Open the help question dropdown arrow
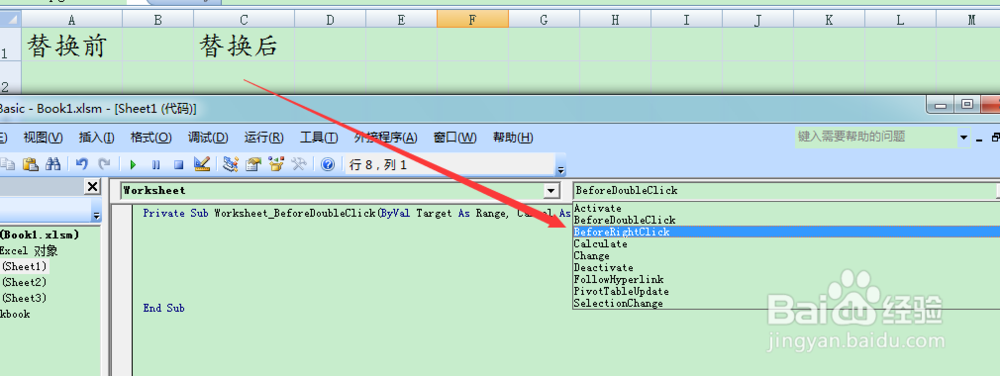Screen dimensions: 1000x376 point(963,137)
